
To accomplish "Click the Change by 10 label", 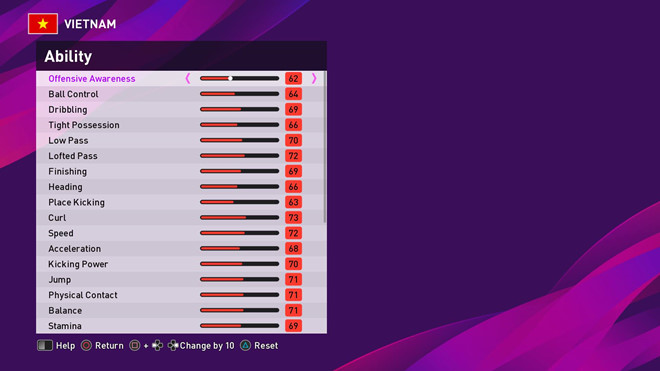I will coord(207,346).
